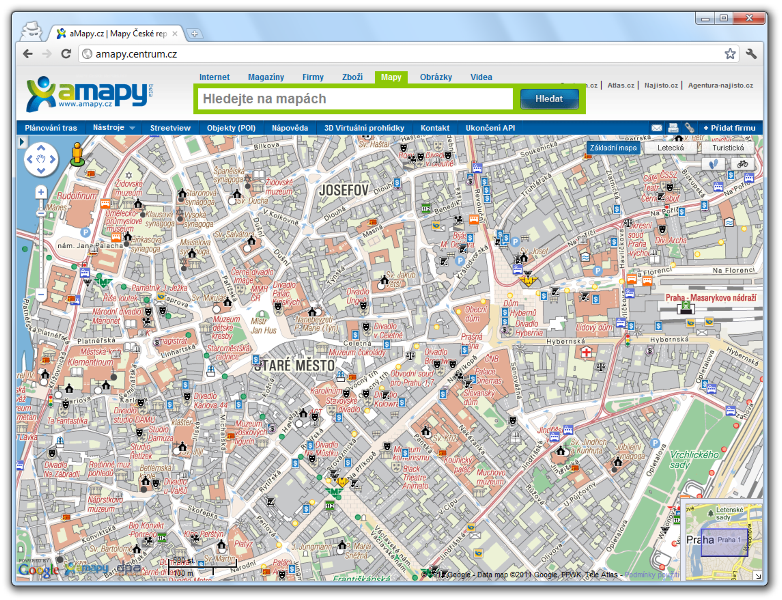782x600 pixels.
Task: Open the Firmy tab
Action: tap(313, 77)
